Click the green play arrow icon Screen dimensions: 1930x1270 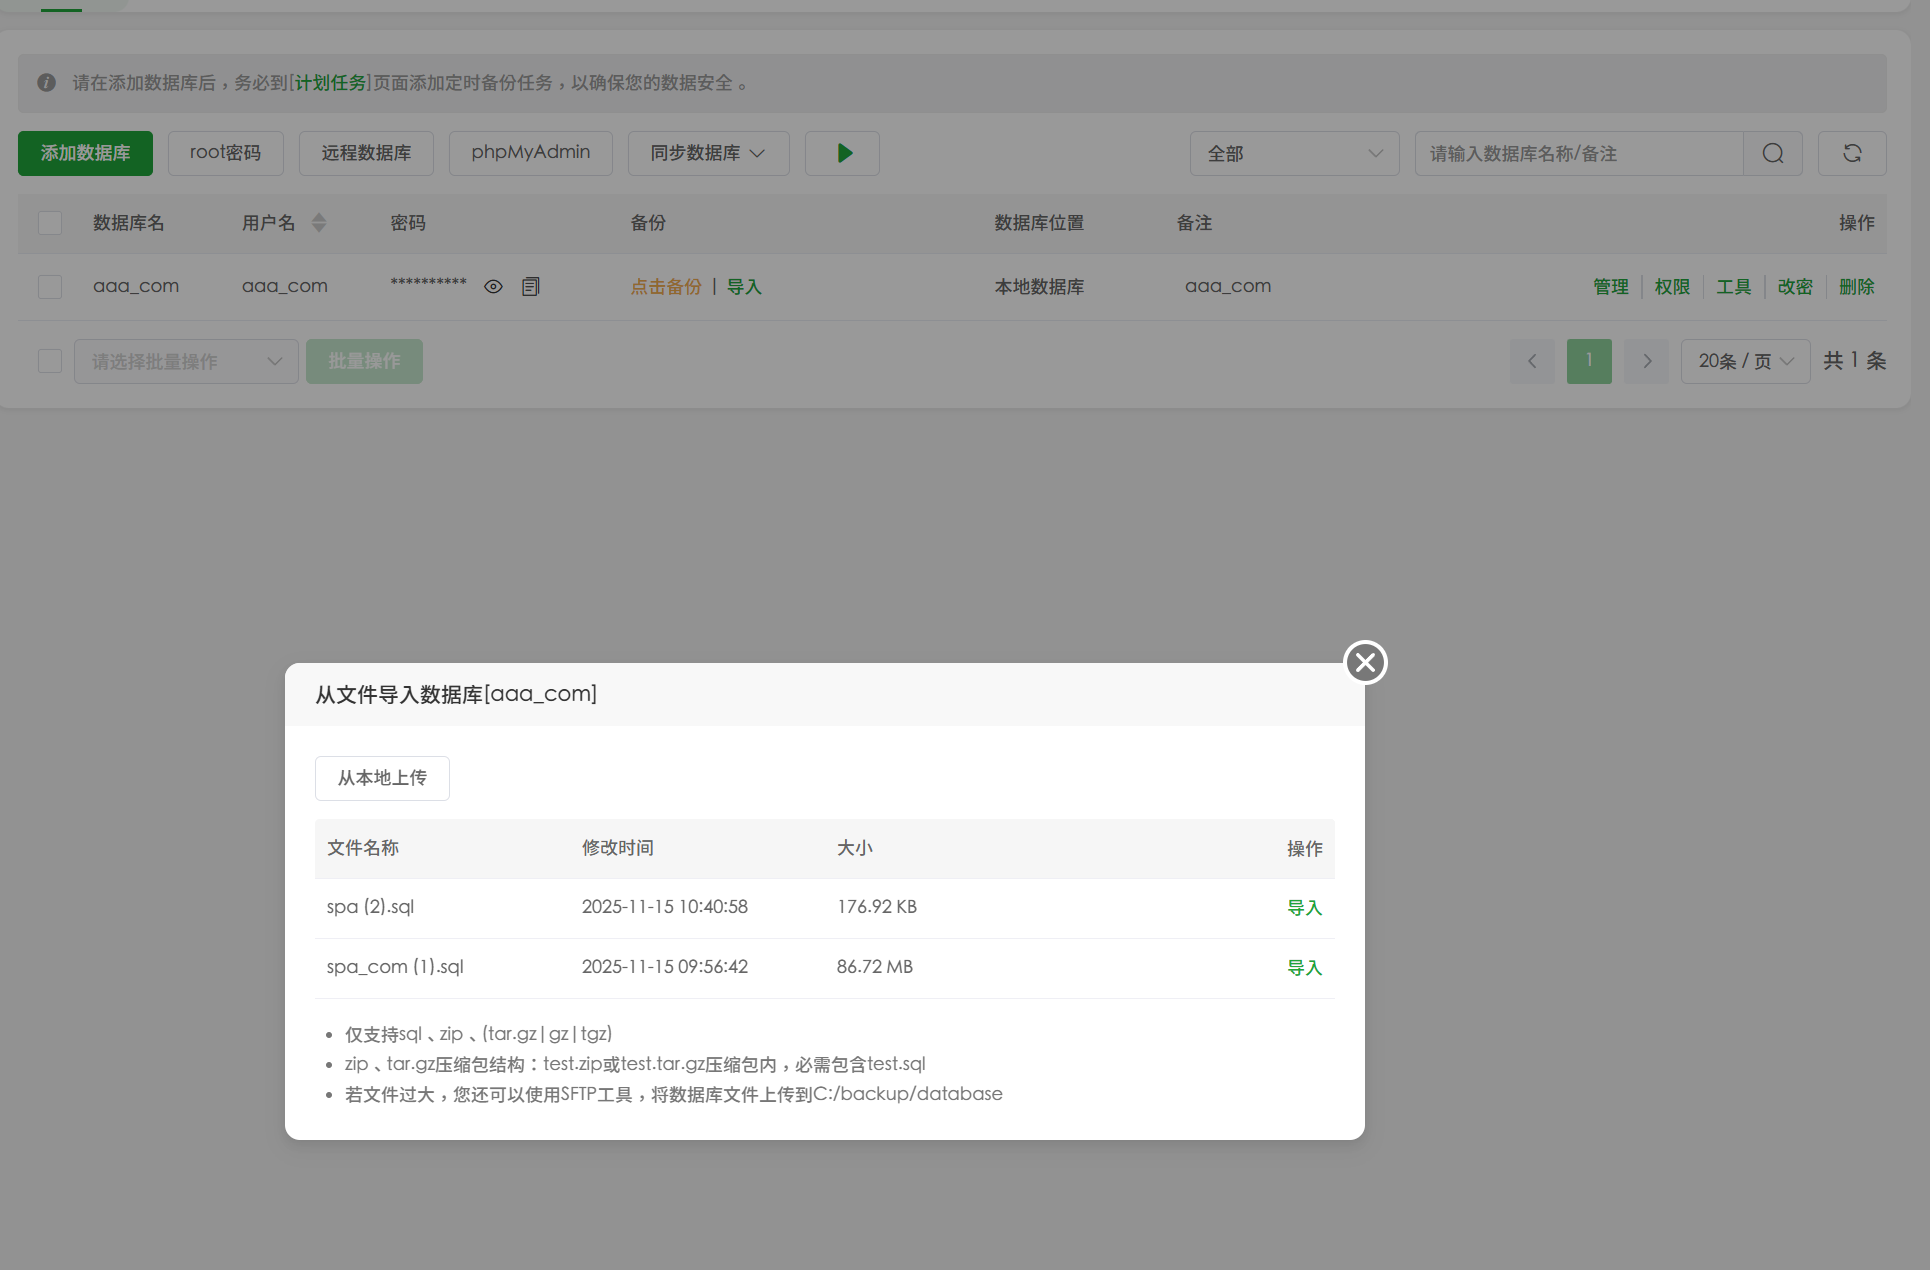pyautogui.click(x=843, y=153)
